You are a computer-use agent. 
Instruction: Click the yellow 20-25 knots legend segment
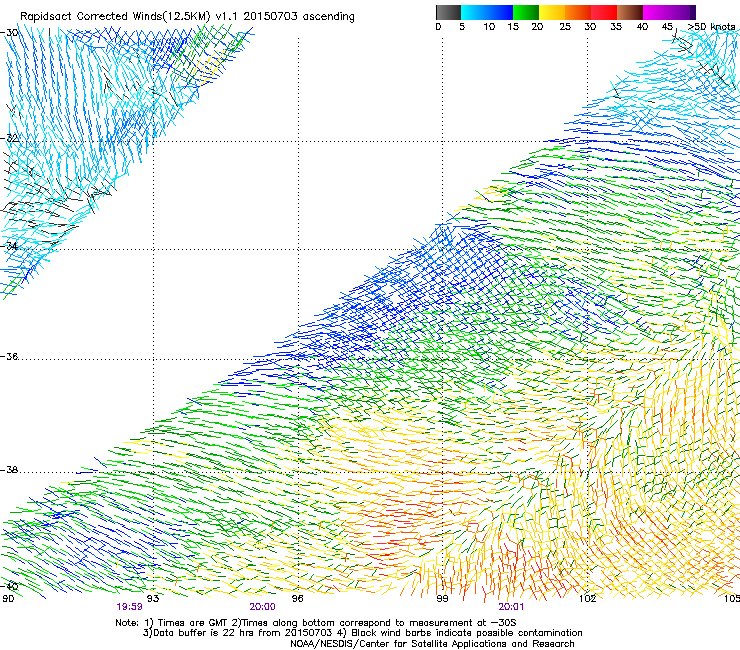click(552, 12)
